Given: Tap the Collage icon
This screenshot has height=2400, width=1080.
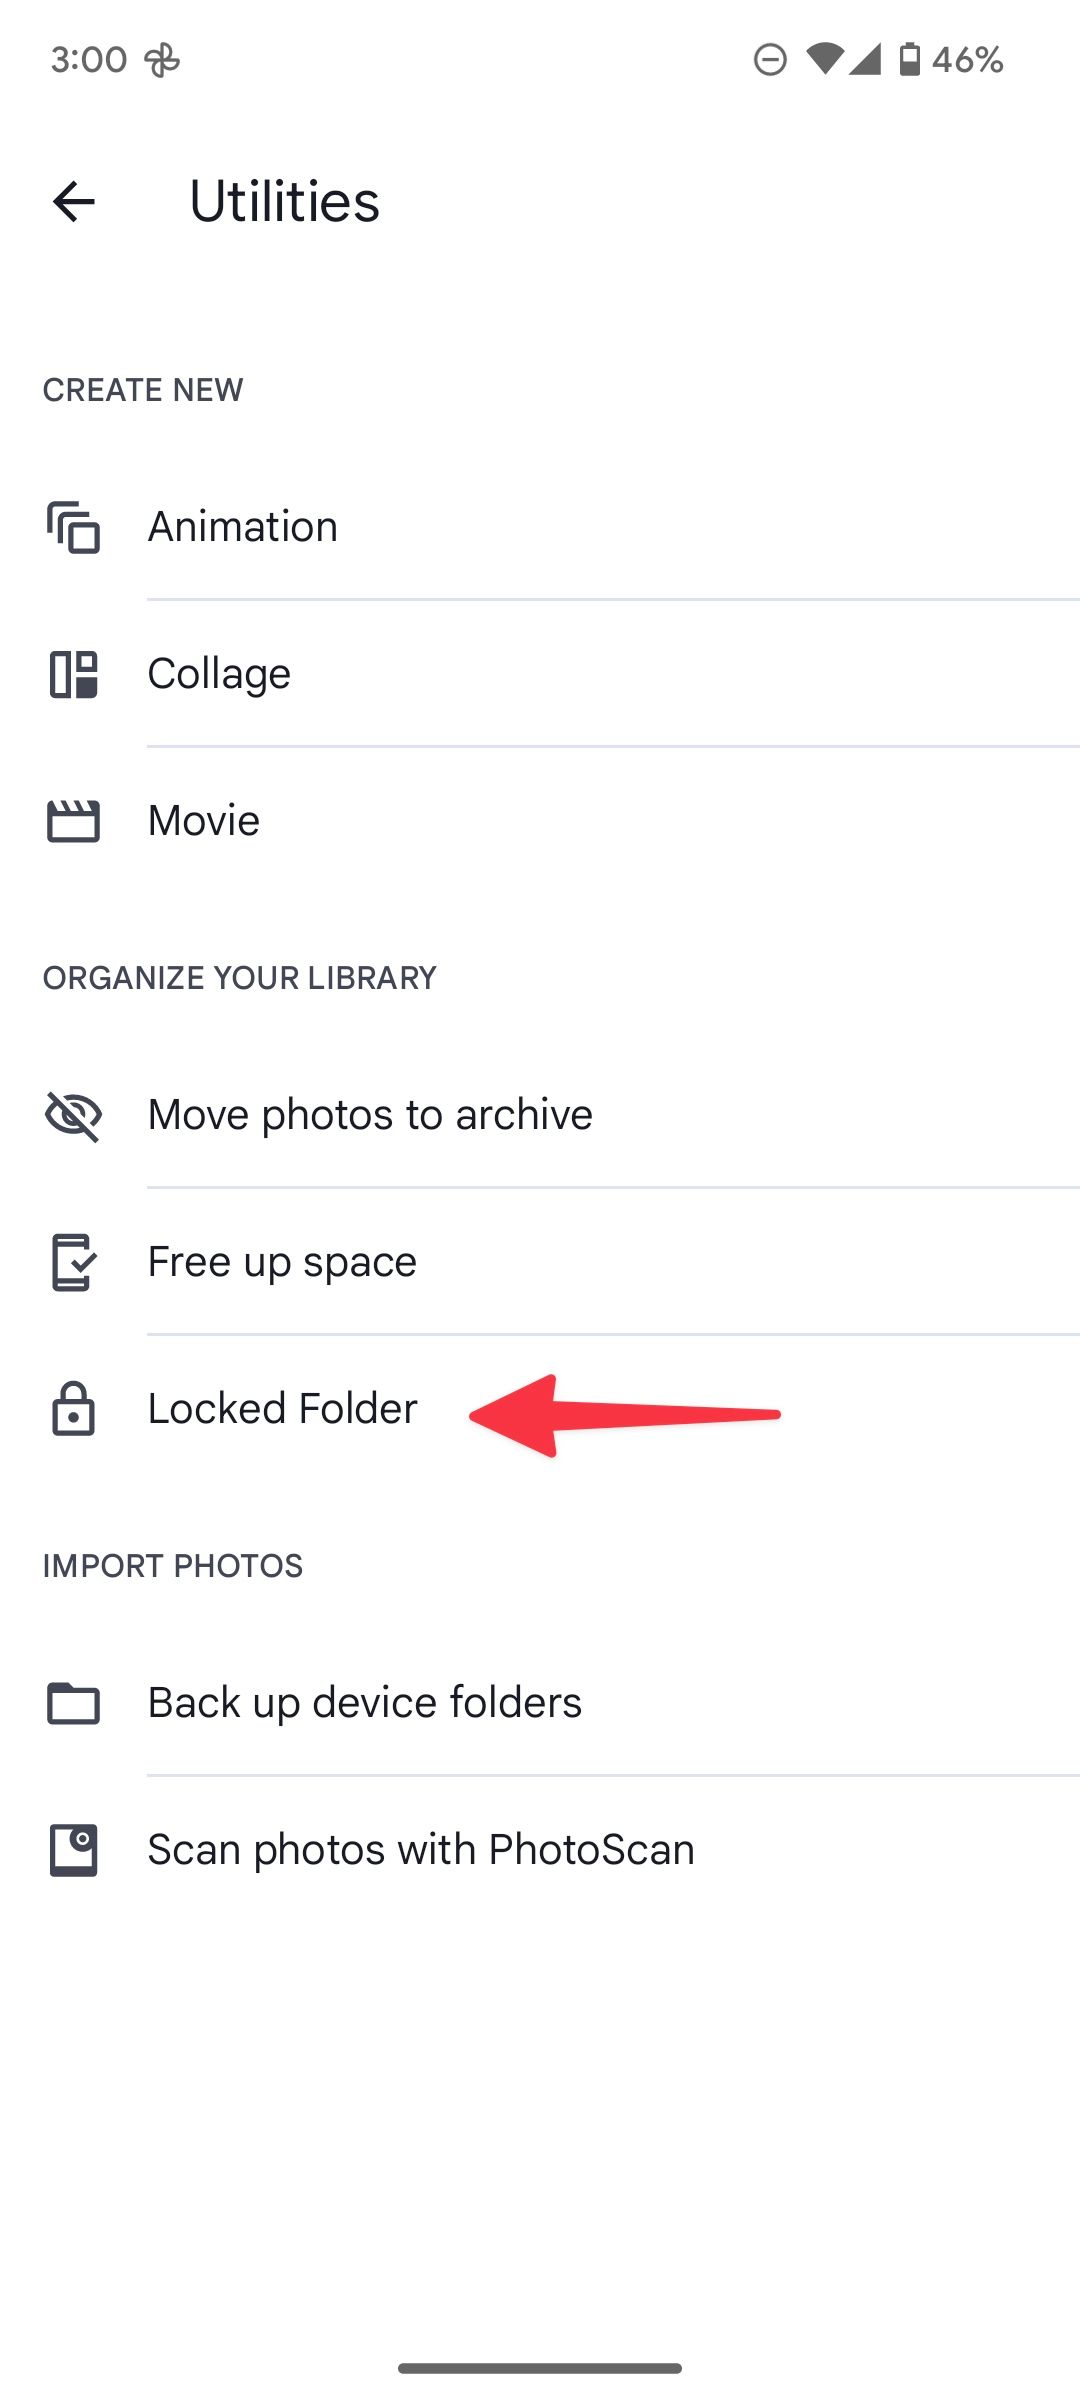Looking at the screenshot, I should coord(72,673).
